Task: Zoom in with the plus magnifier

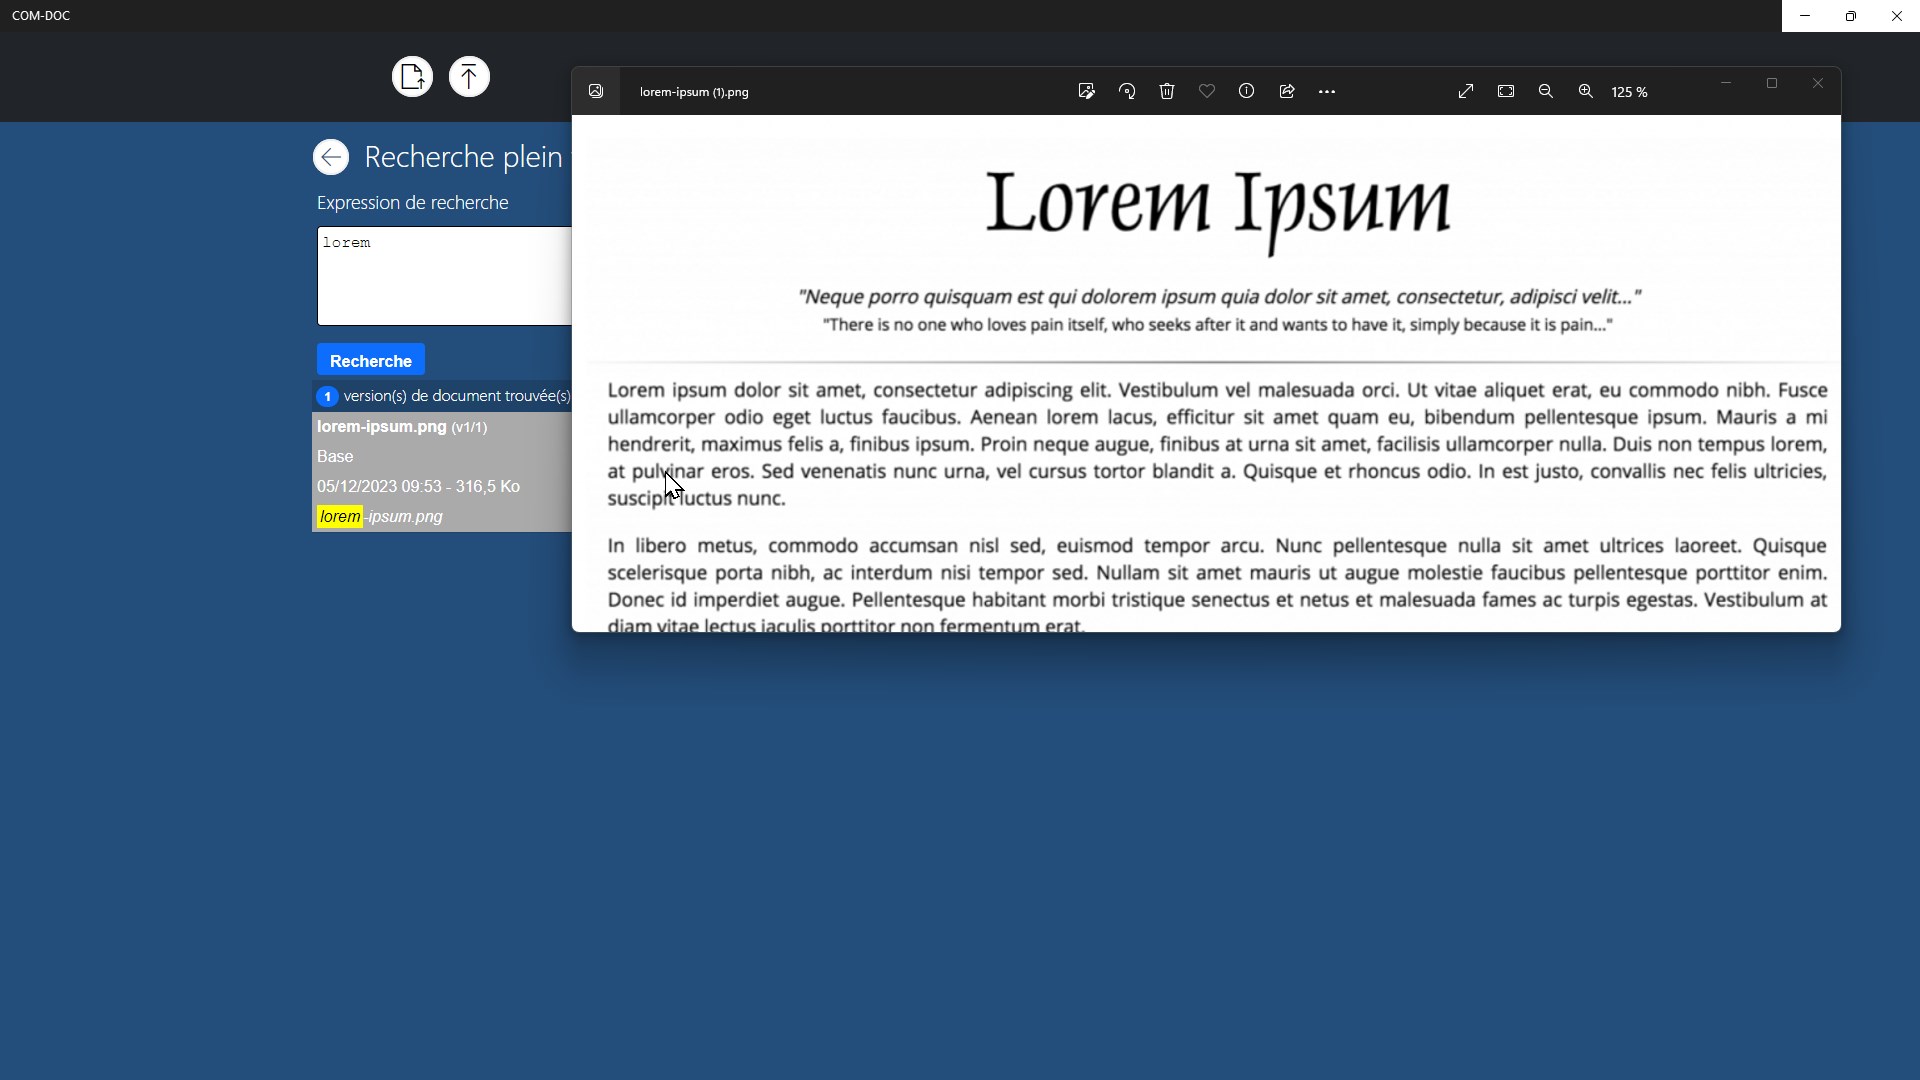Action: (1586, 91)
